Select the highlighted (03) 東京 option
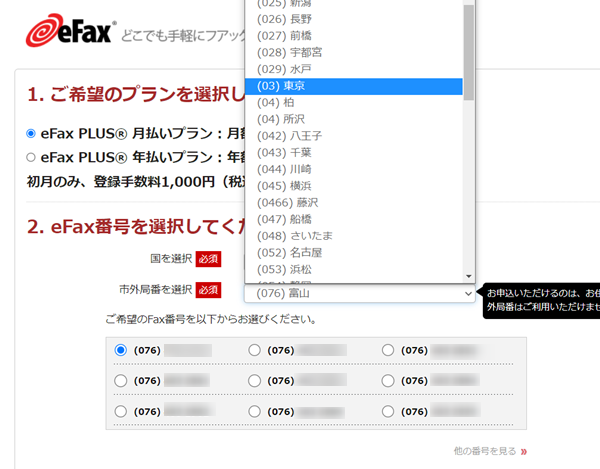 (x=354, y=86)
